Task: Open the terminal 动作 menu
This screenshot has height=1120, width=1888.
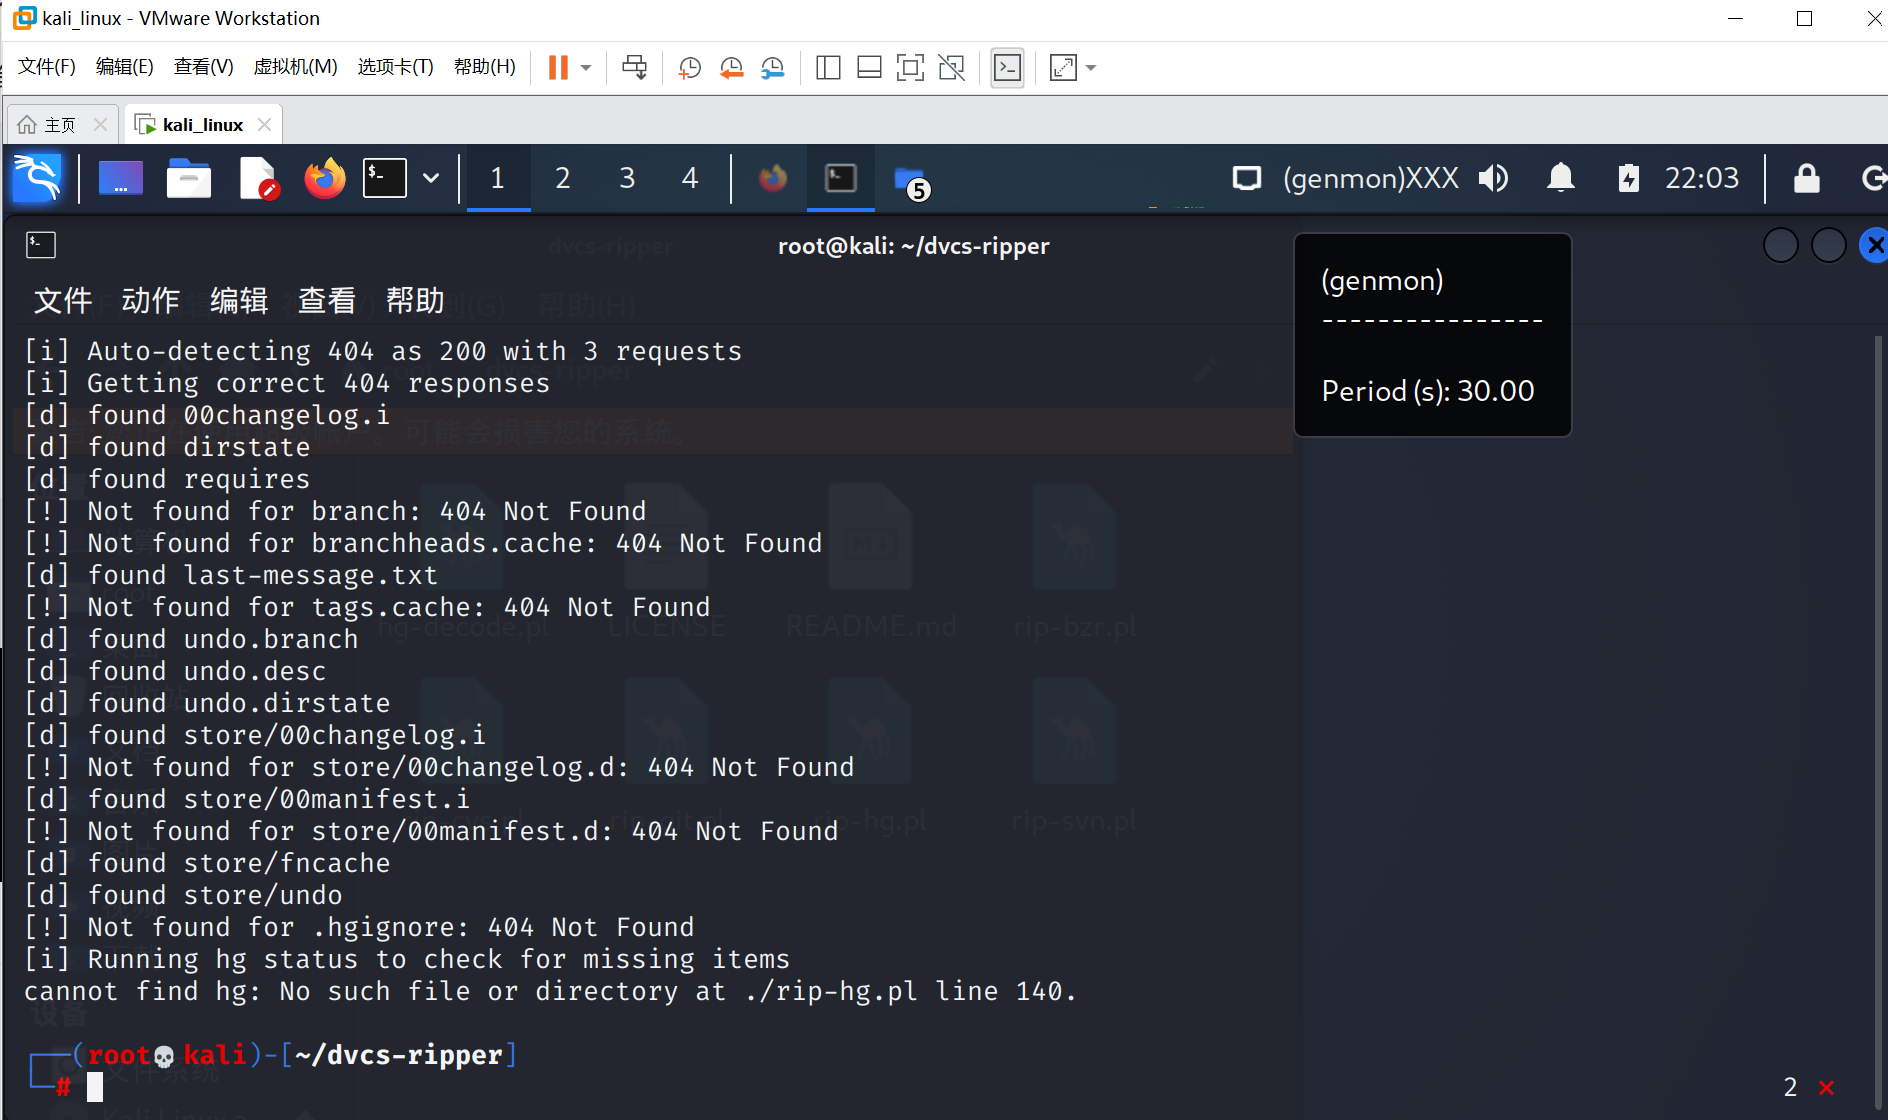Action: (x=150, y=300)
